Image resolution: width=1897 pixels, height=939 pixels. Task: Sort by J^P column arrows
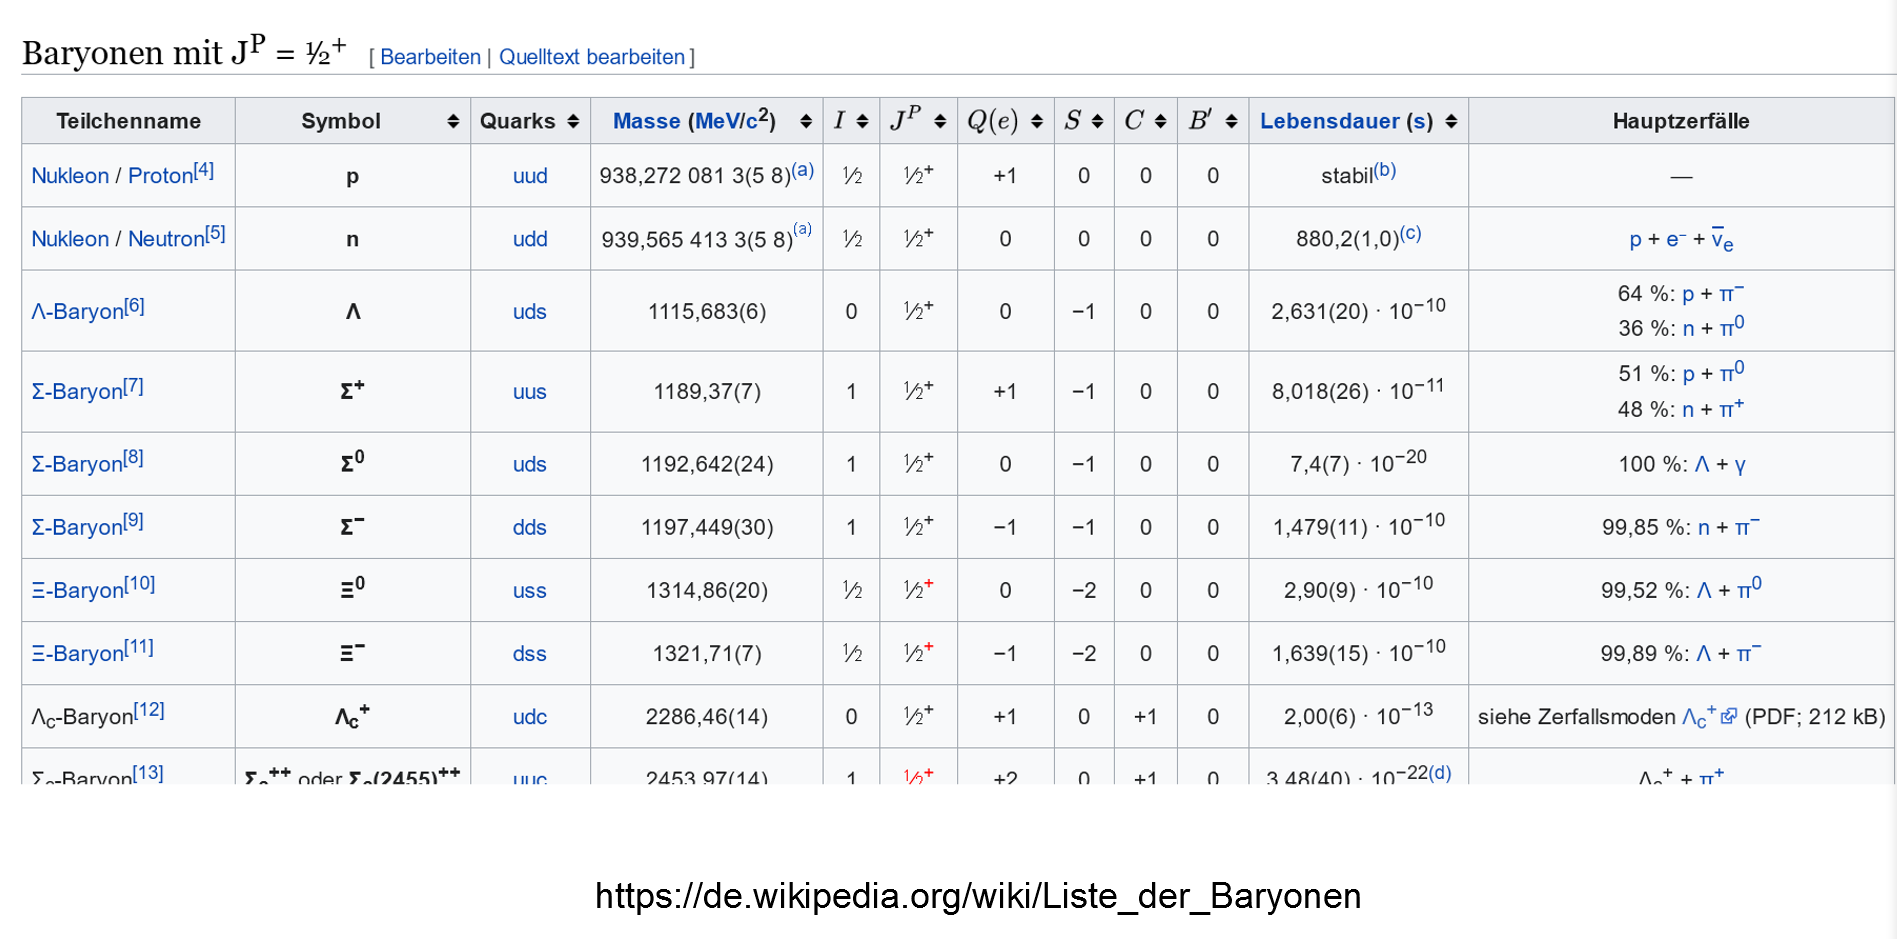[940, 121]
